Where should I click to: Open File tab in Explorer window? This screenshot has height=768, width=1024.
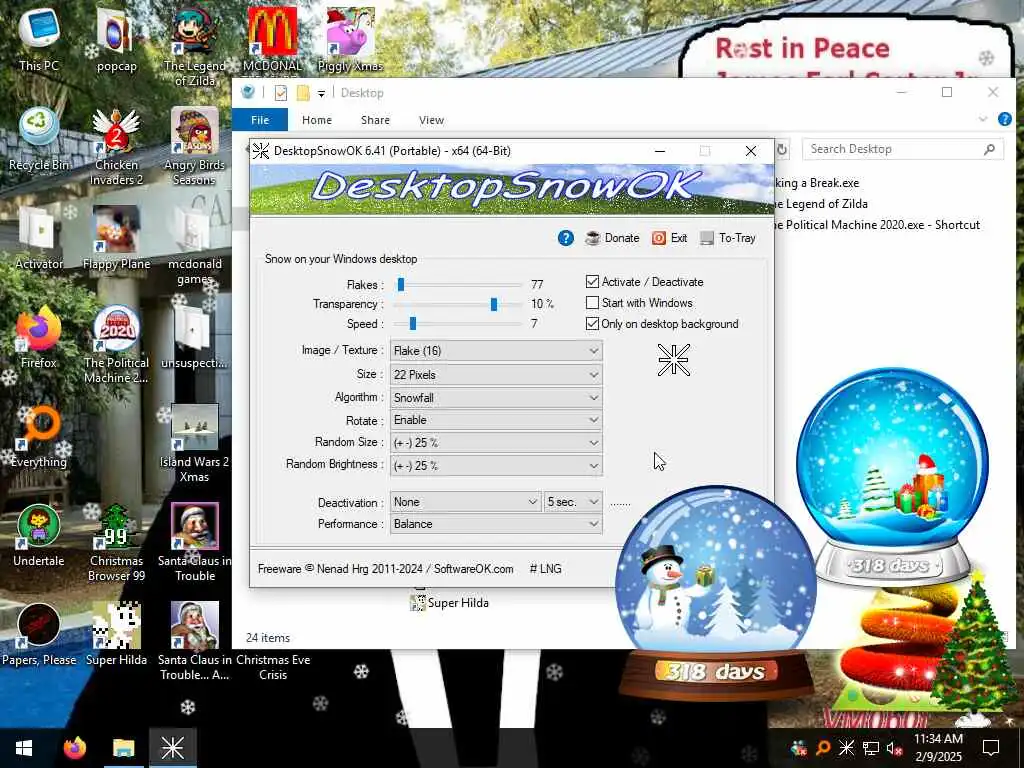pos(260,120)
